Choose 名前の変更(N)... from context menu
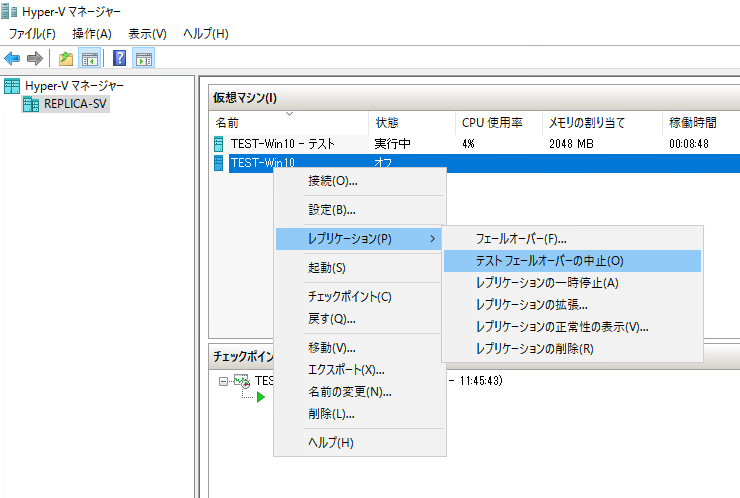 click(x=360, y=392)
